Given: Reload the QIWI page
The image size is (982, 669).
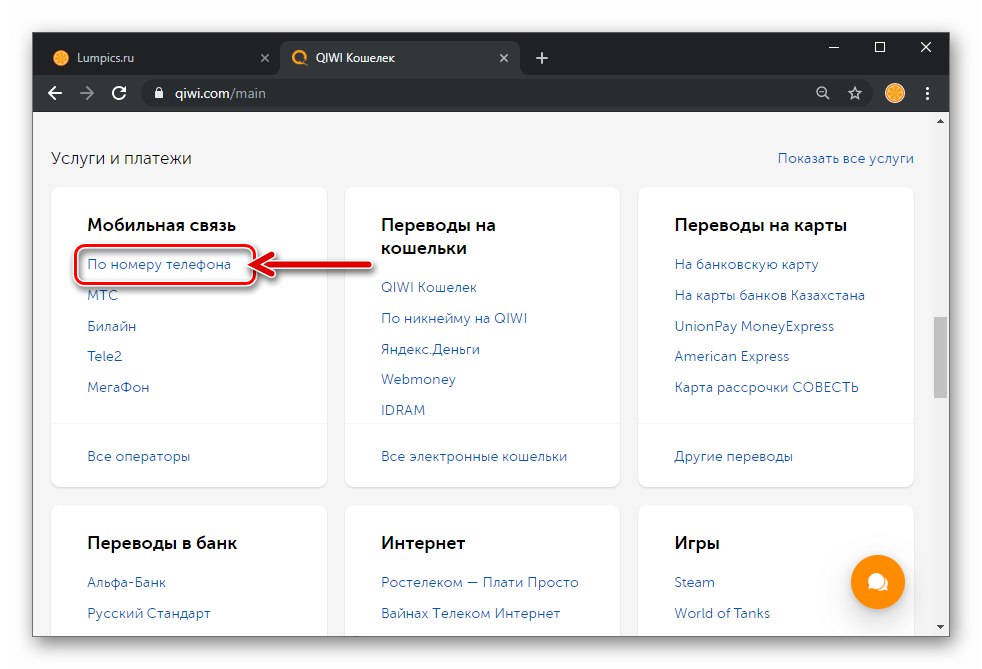Looking at the screenshot, I should (x=118, y=93).
